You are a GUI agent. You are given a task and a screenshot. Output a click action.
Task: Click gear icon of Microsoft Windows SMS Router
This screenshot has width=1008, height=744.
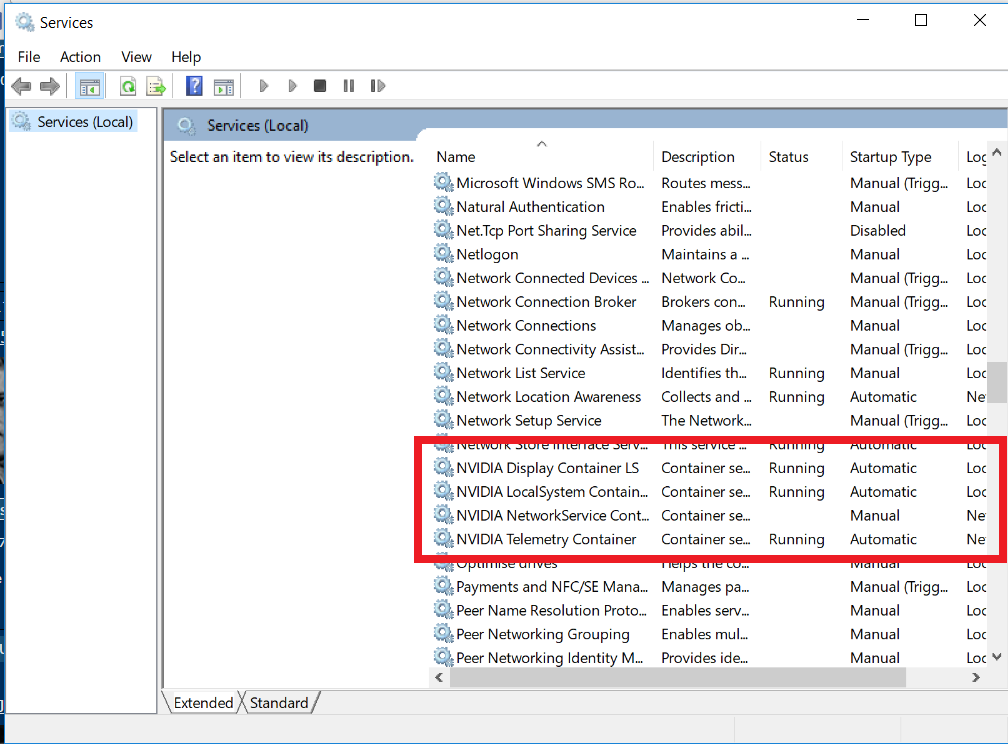click(x=443, y=182)
